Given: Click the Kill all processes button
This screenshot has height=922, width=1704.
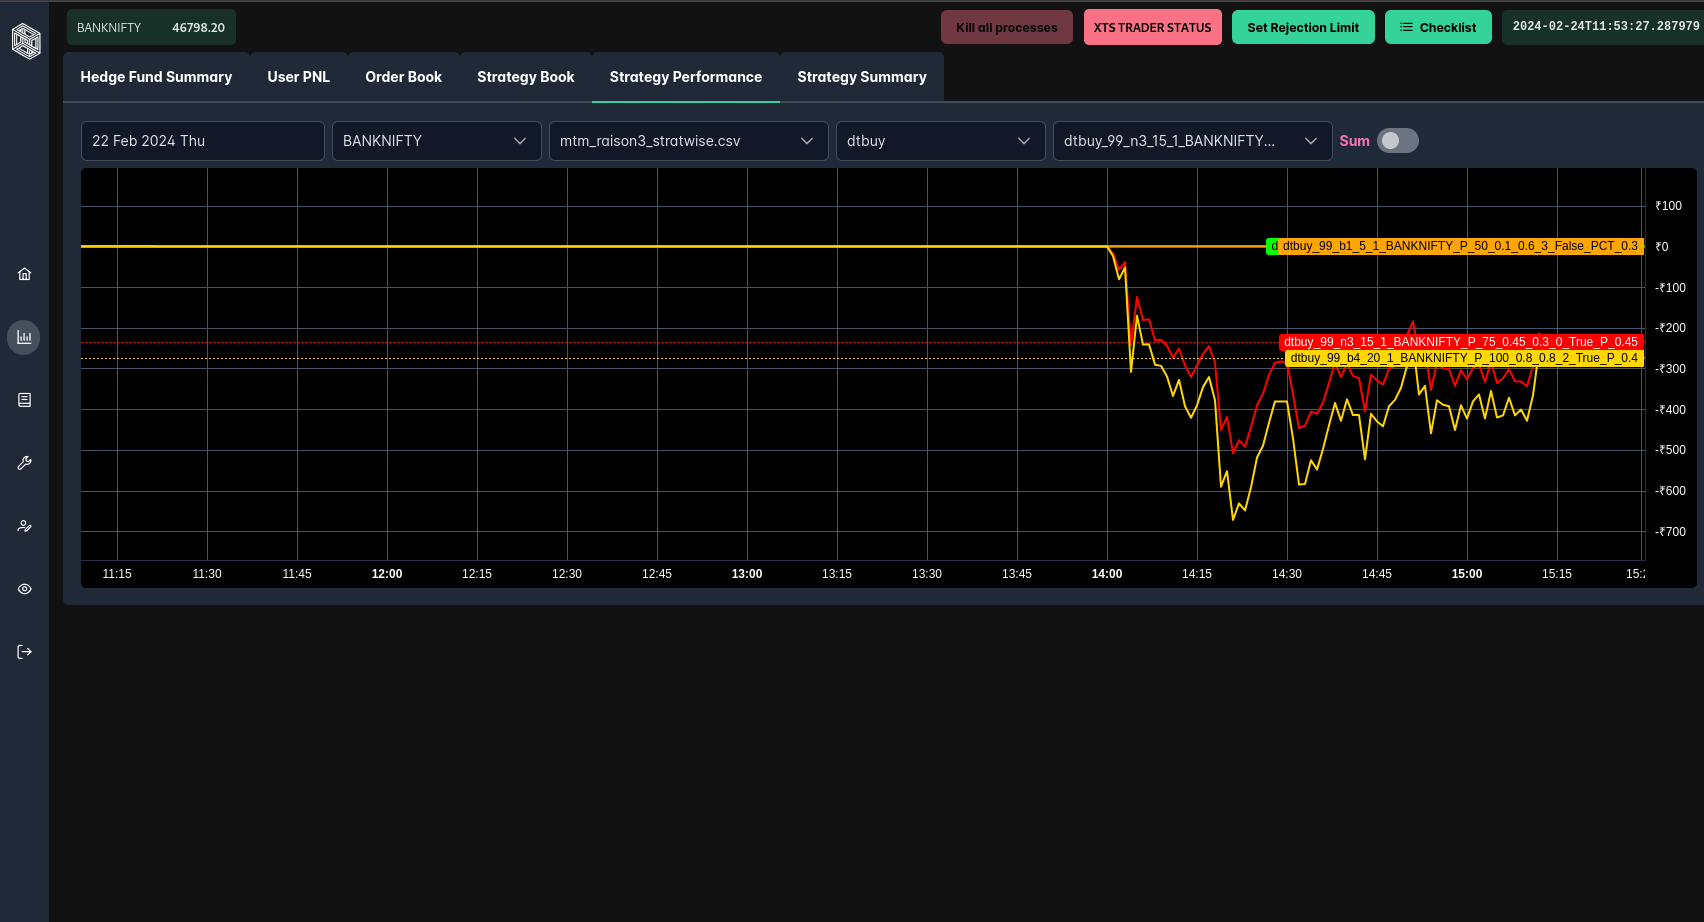Looking at the screenshot, I should coord(1007,27).
